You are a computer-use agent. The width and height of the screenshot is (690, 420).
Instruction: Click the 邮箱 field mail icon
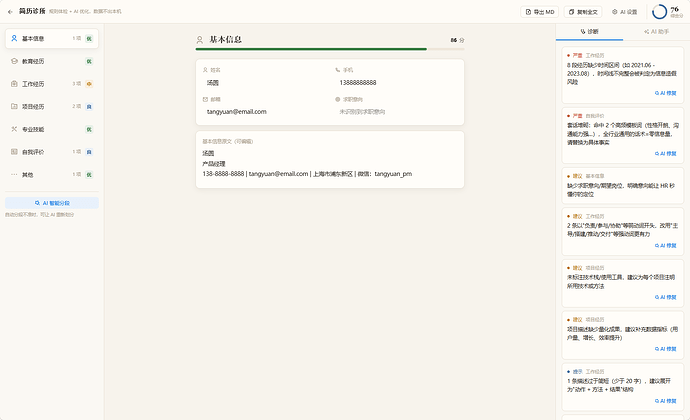coord(205,99)
